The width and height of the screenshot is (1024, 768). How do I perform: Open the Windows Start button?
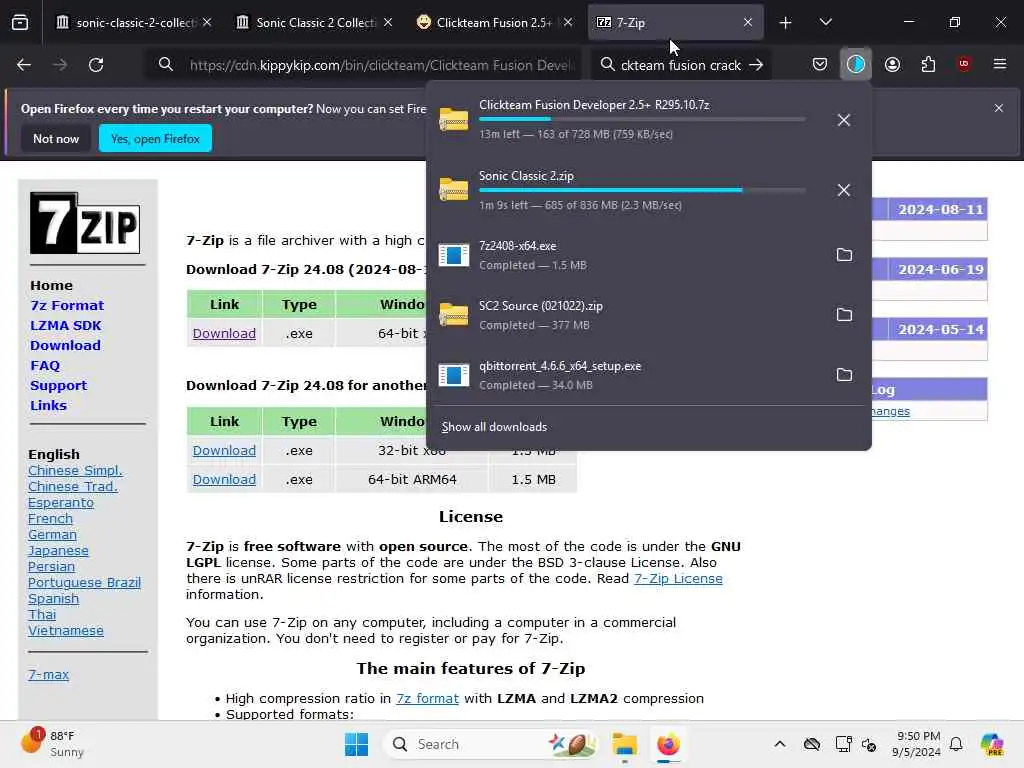pos(357,744)
